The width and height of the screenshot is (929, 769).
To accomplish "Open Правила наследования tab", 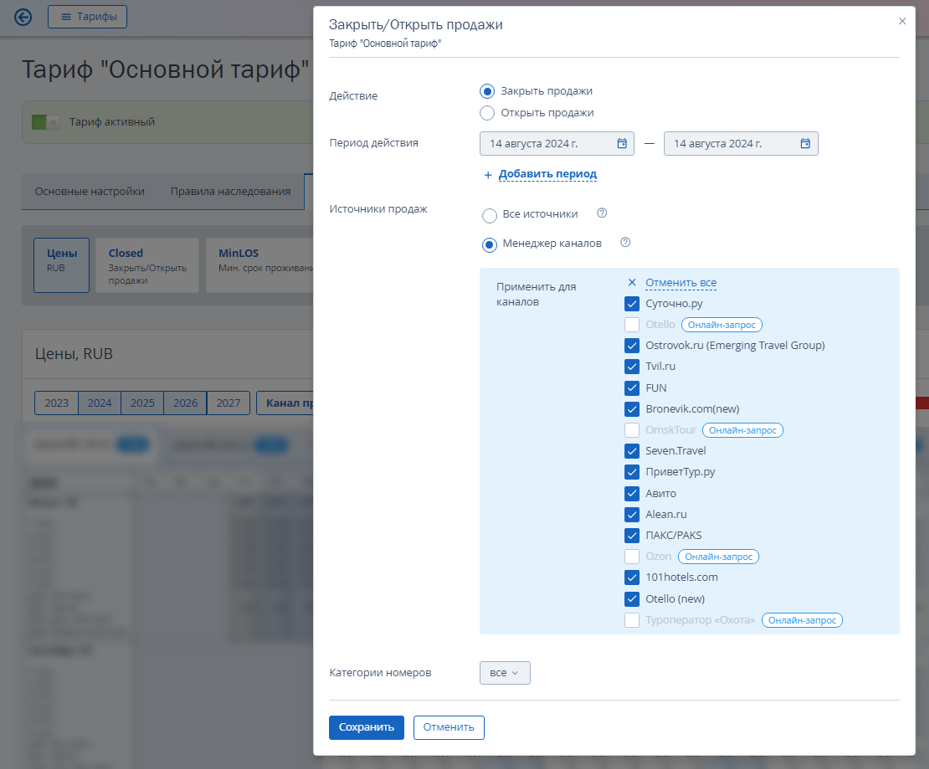I will (230, 191).
